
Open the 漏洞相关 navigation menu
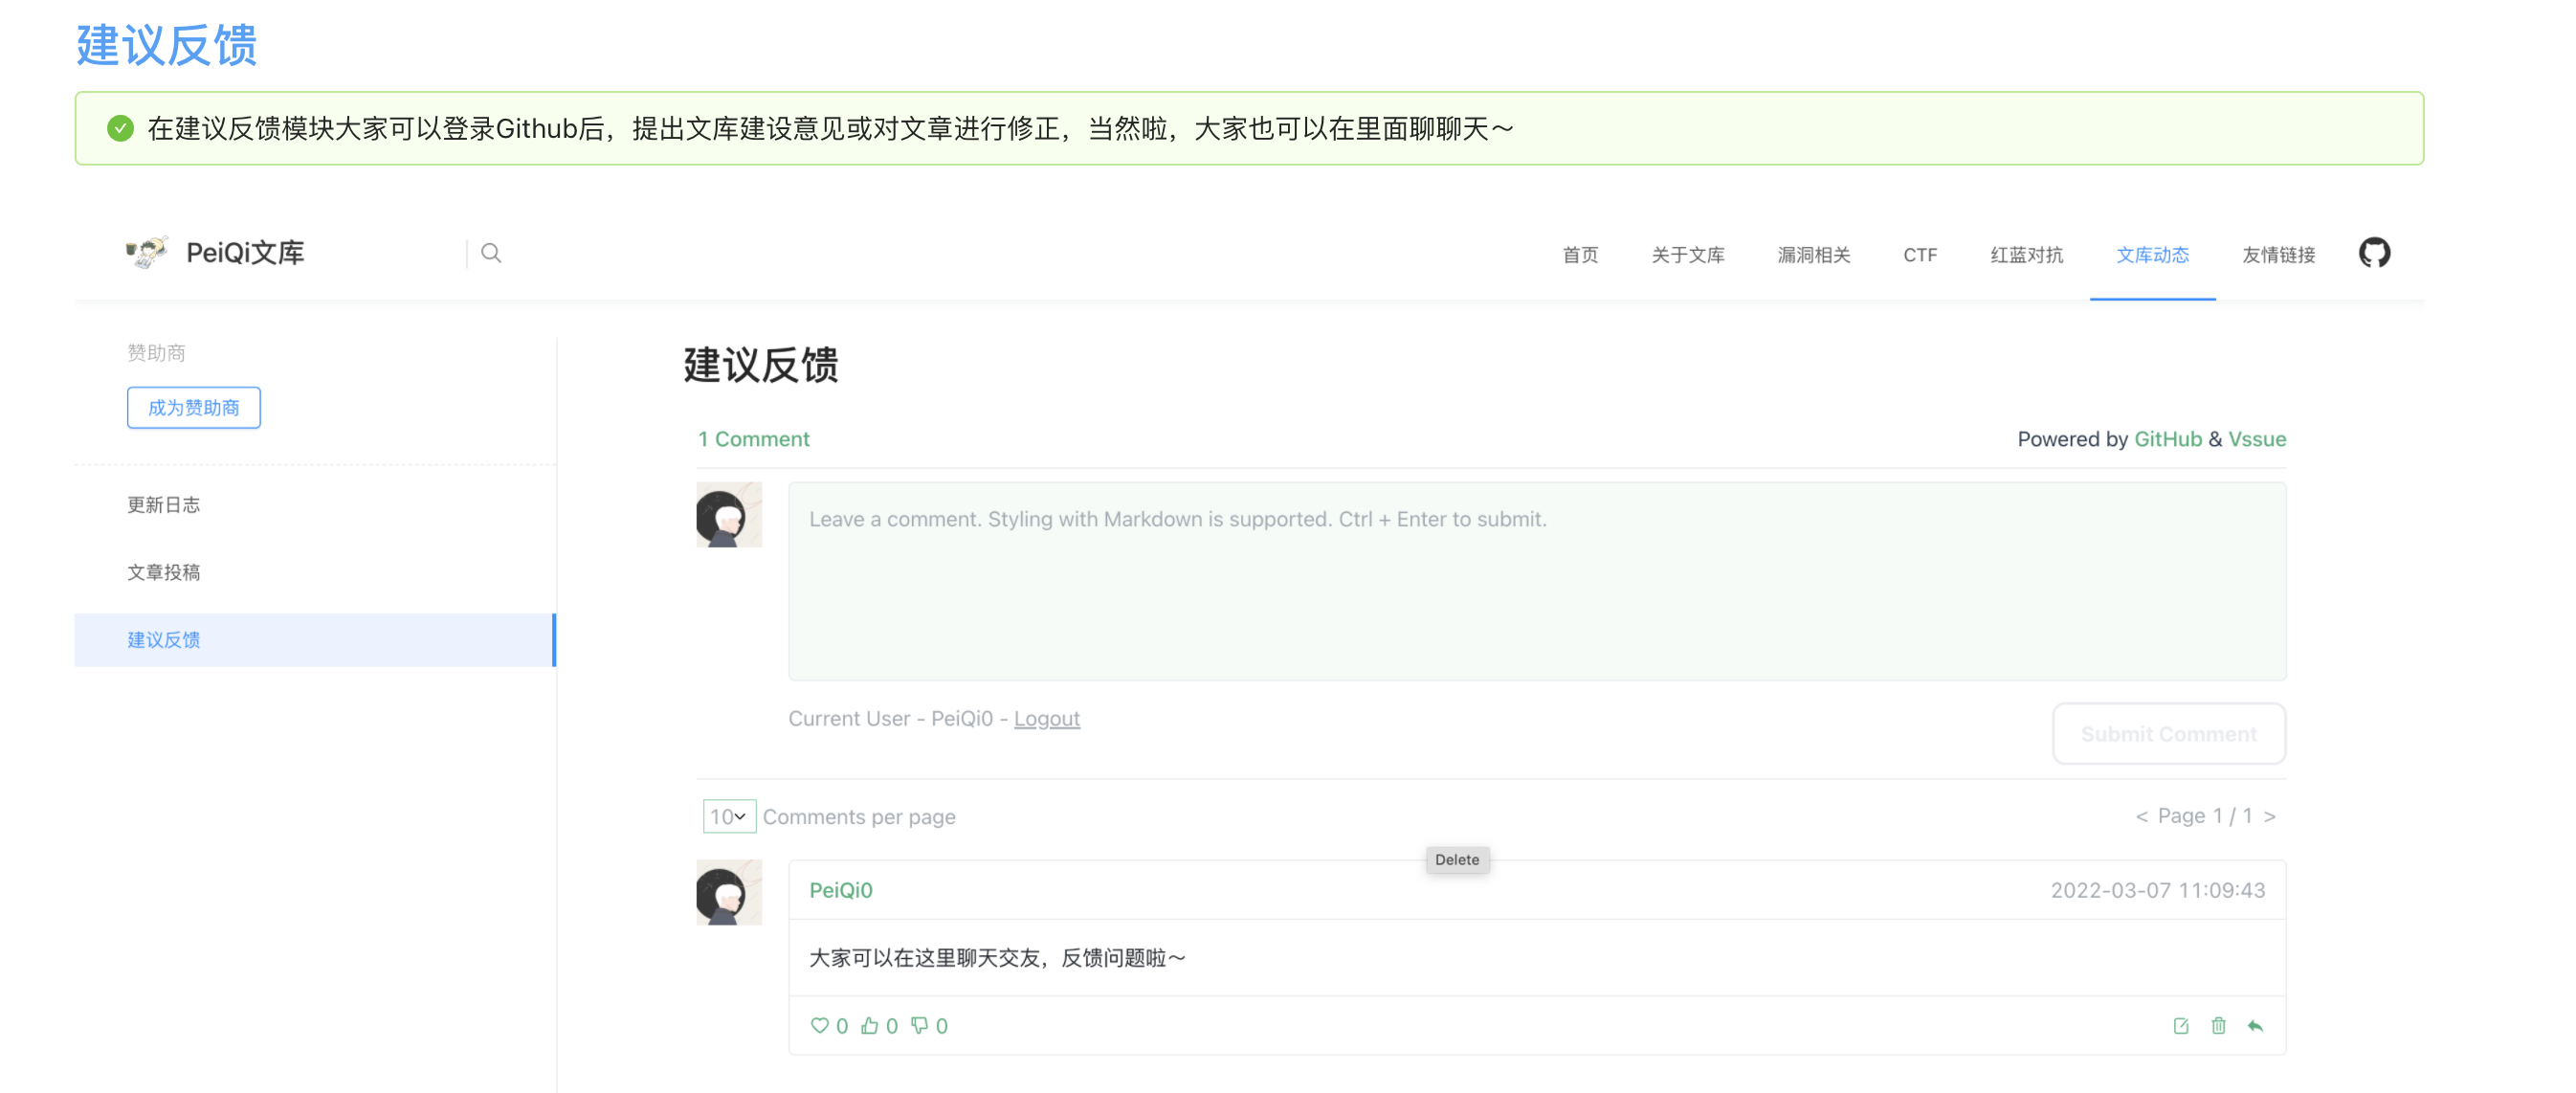[x=1813, y=255]
